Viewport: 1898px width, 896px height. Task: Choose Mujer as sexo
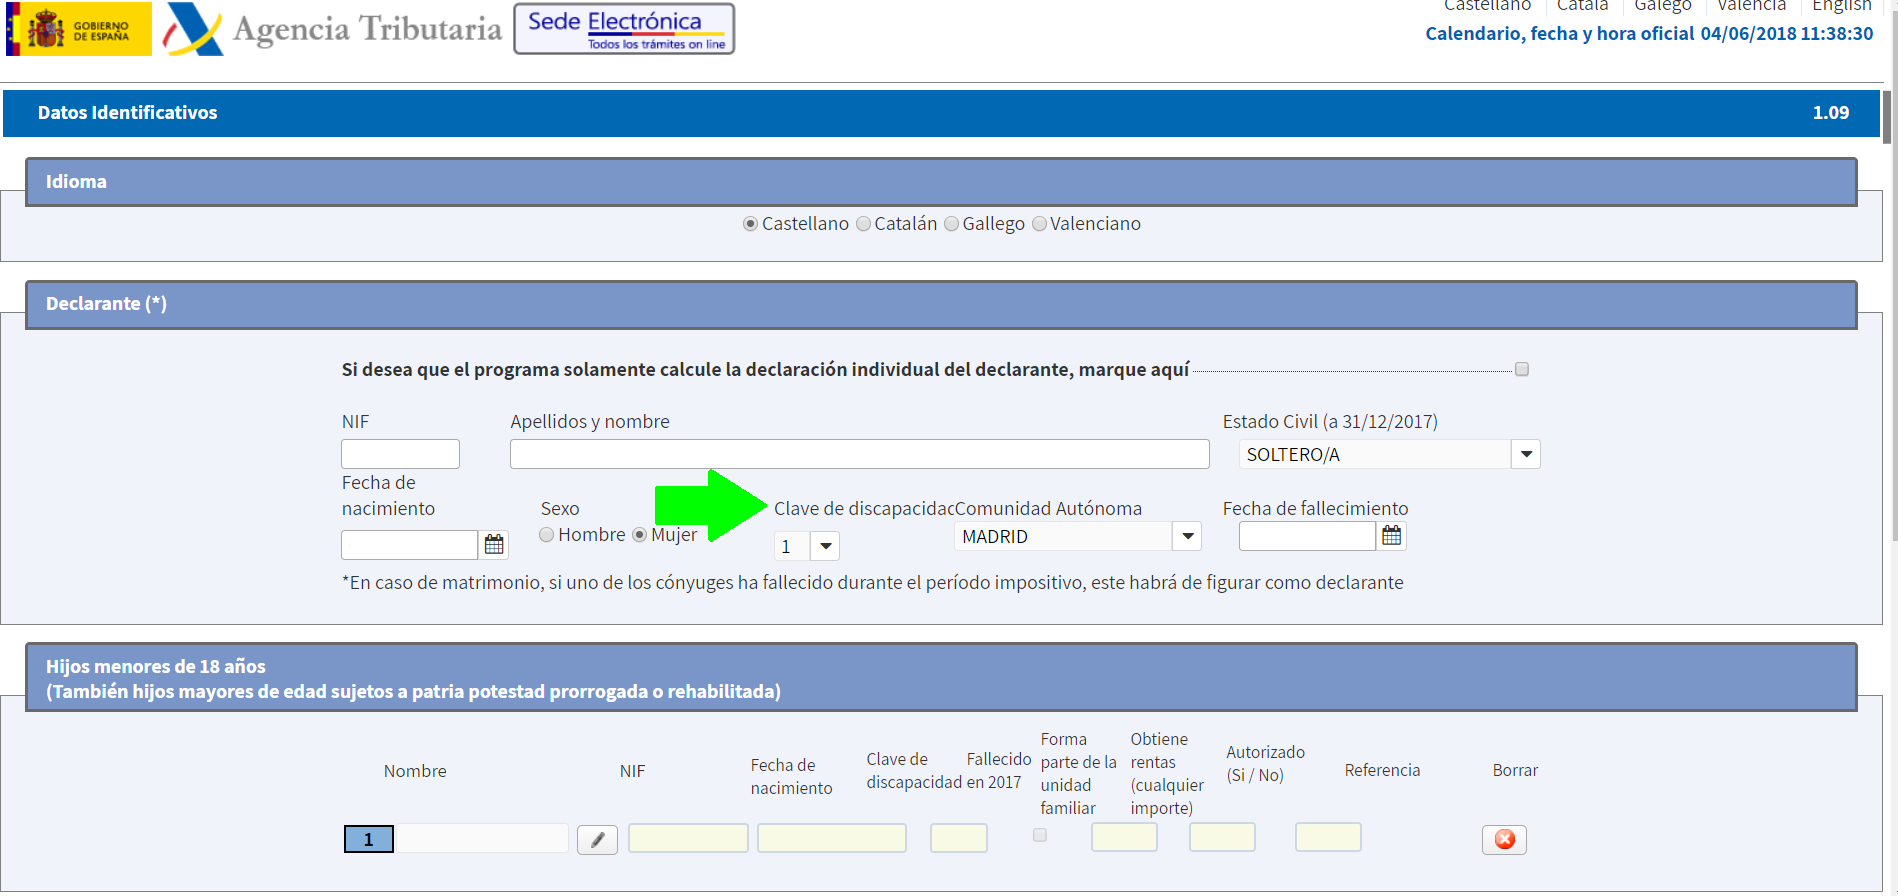click(x=639, y=535)
